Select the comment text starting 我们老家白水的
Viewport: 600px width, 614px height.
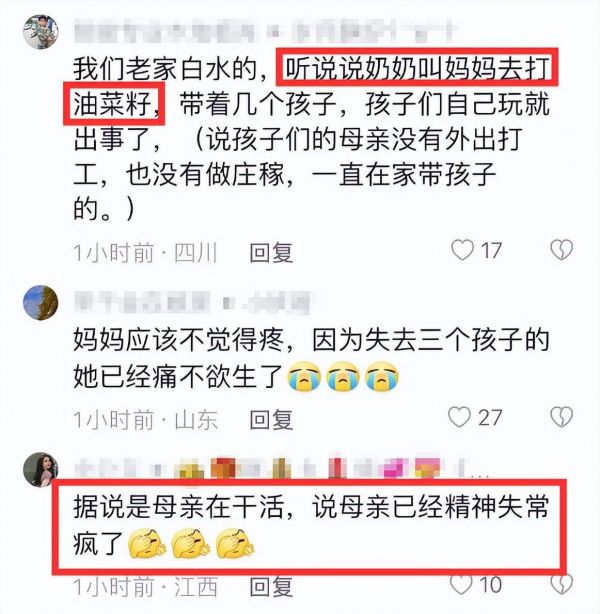click(312, 138)
